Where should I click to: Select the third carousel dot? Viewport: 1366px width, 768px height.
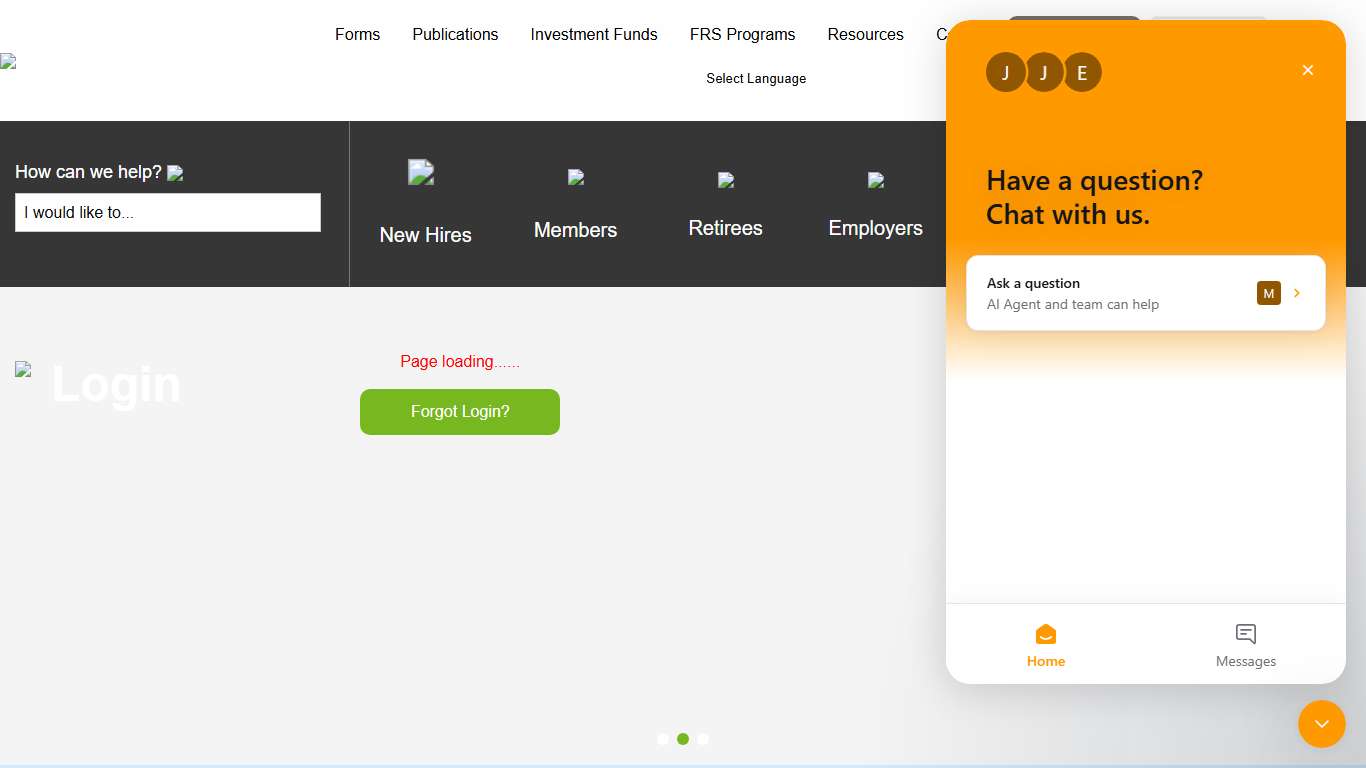(703, 739)
